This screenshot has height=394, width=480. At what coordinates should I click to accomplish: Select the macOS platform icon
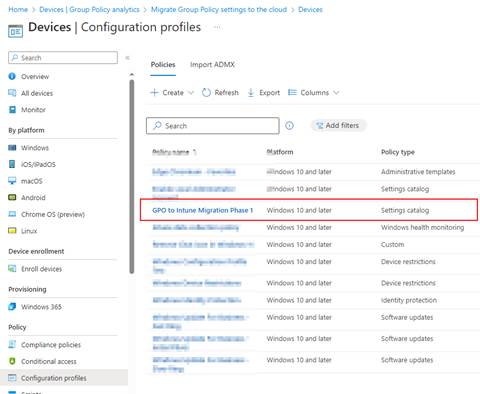click(12, 181)
